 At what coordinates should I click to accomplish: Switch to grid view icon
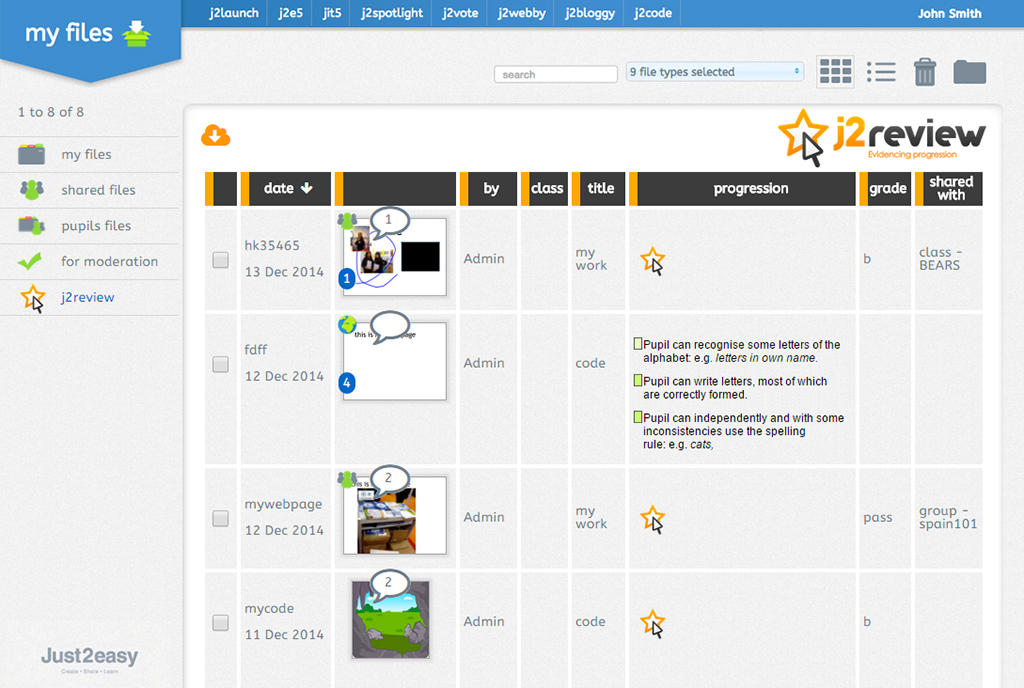tap(835, 71)
